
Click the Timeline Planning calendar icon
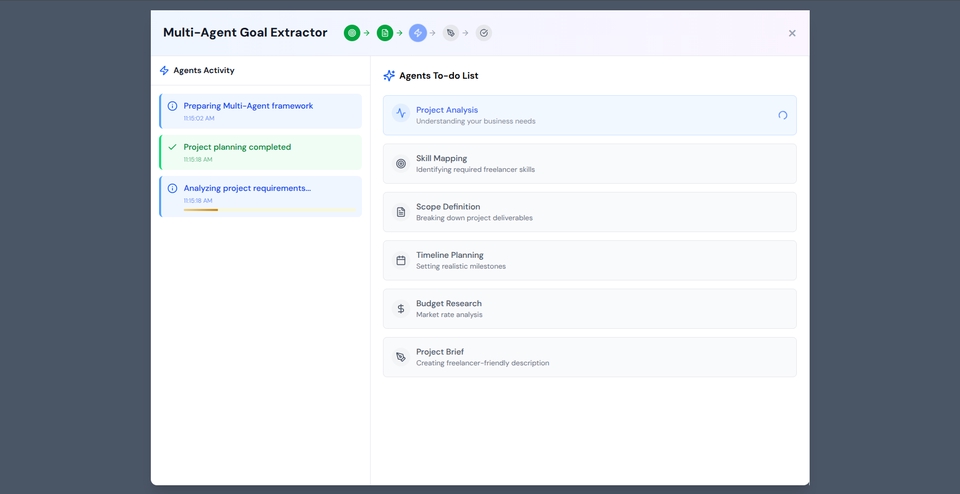coord(401,260)
